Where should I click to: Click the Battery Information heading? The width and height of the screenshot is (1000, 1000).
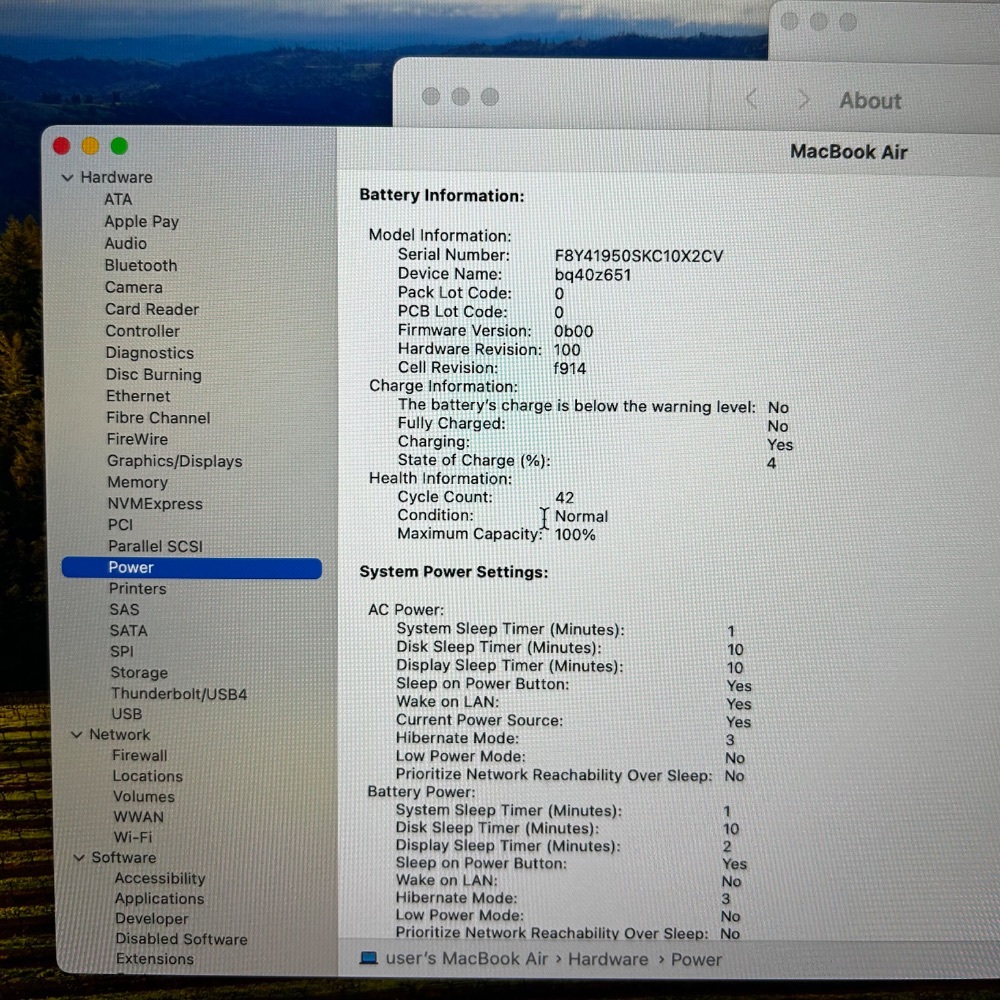pyautogui.click(x=441, y=196)
